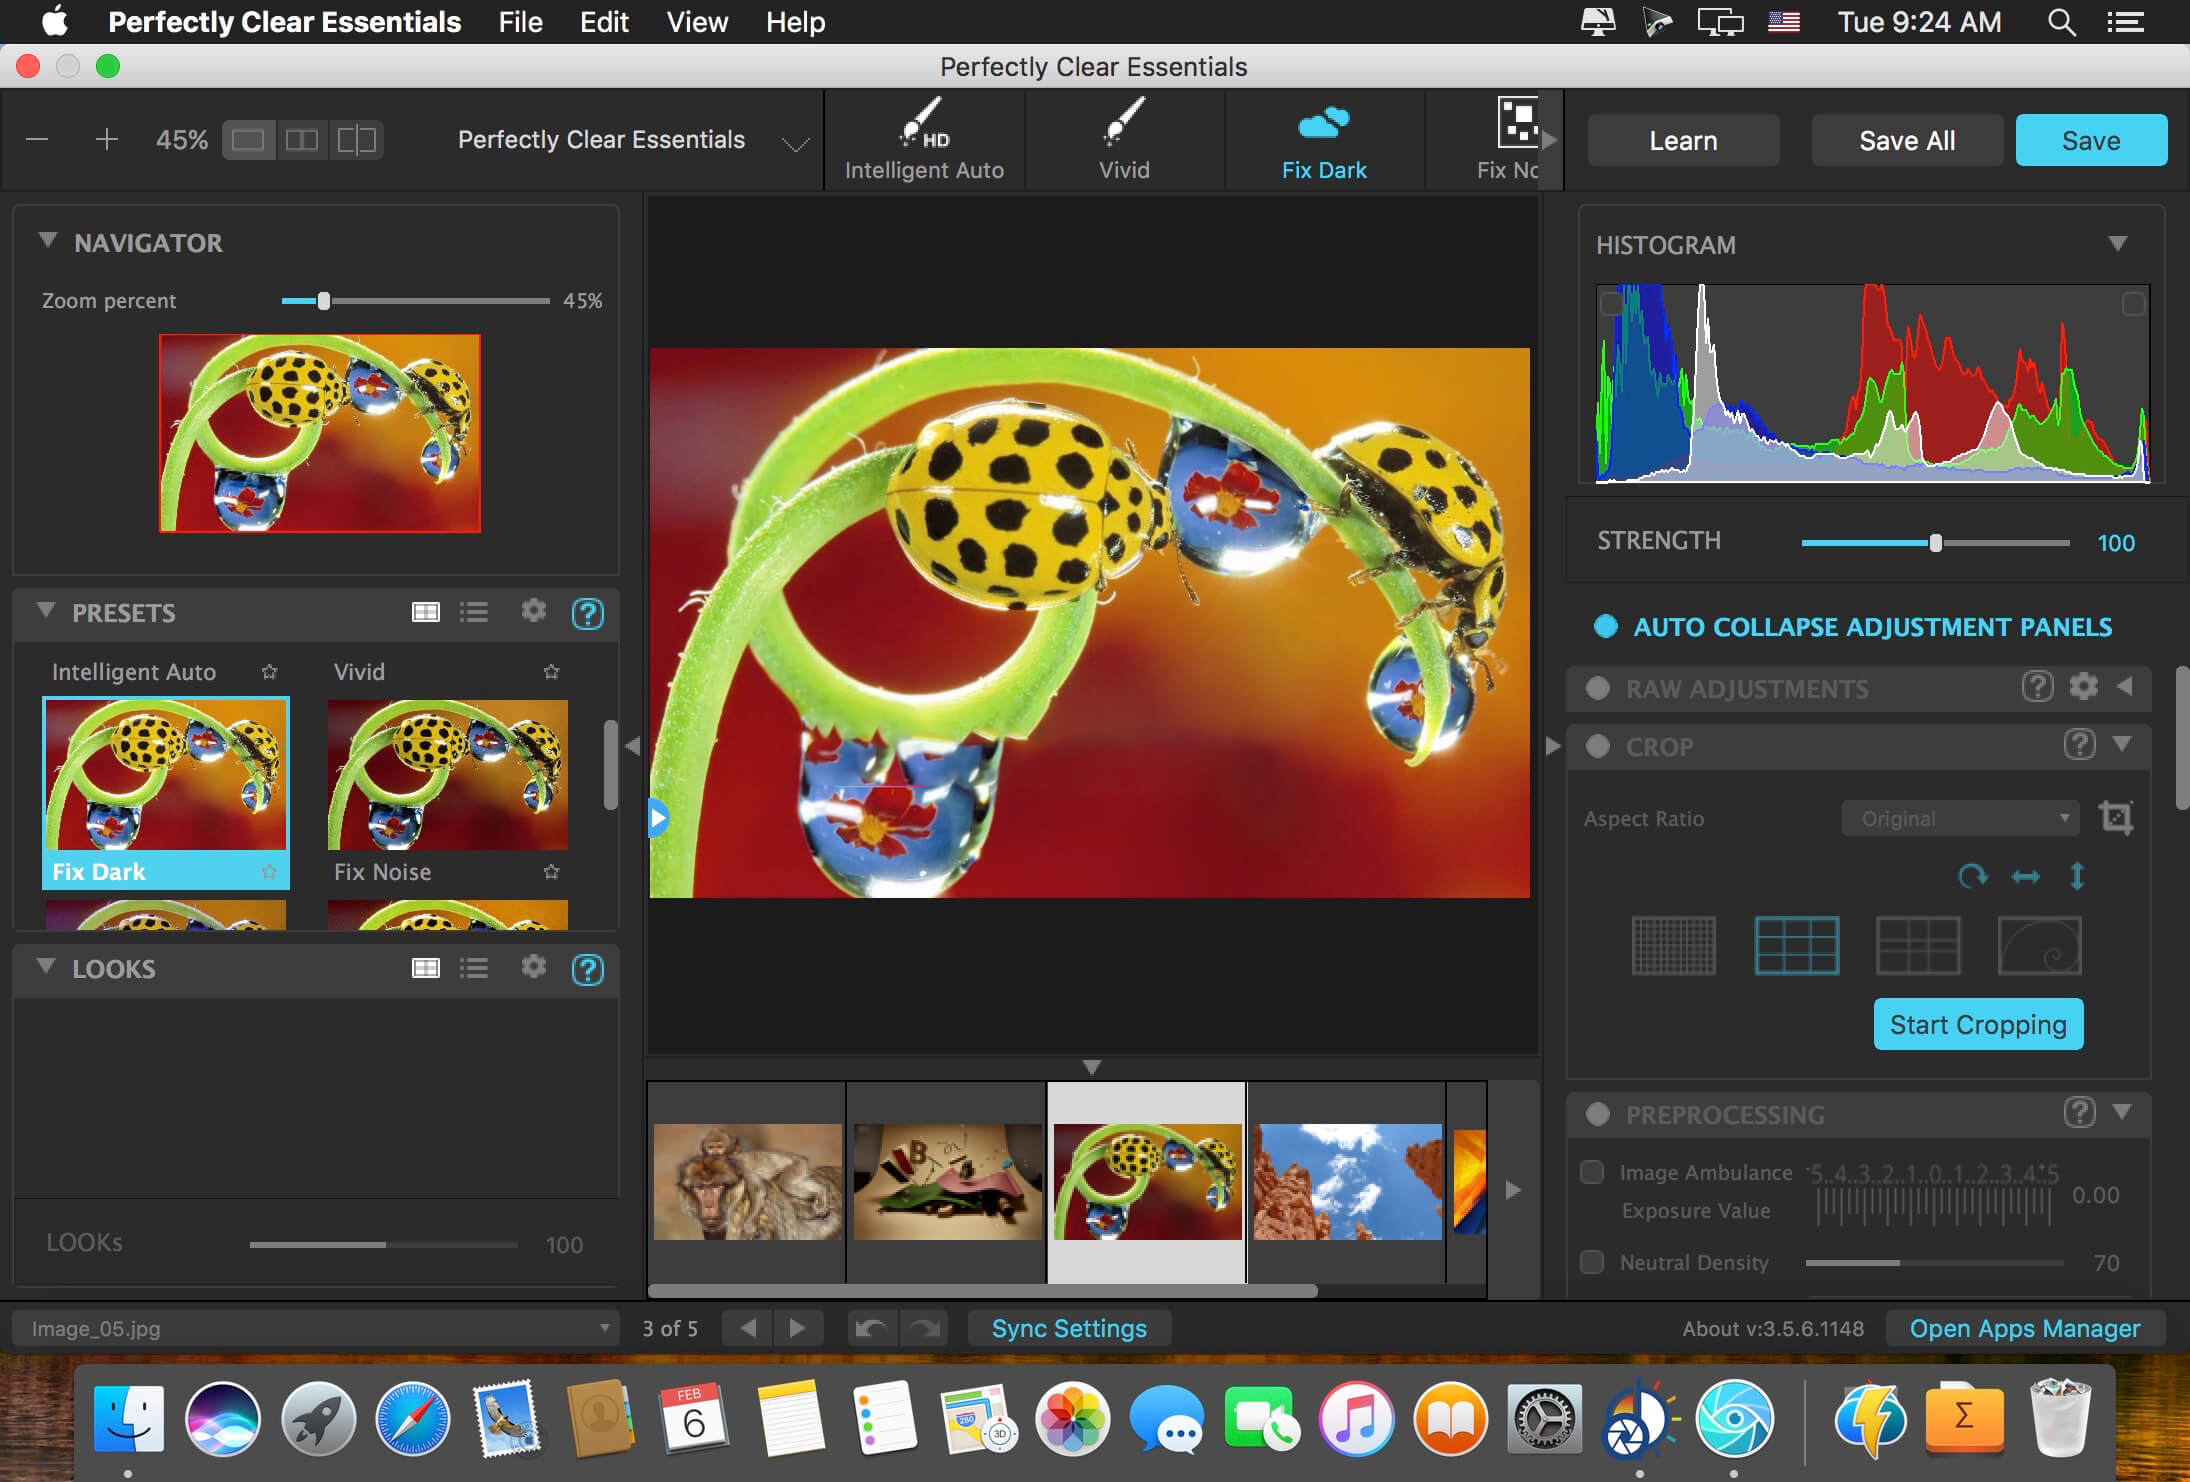Image resolution: width=2190 pixels, height=1482 pixels.
Task: Switch Presets to list view
Action: [x=474, y=612]
